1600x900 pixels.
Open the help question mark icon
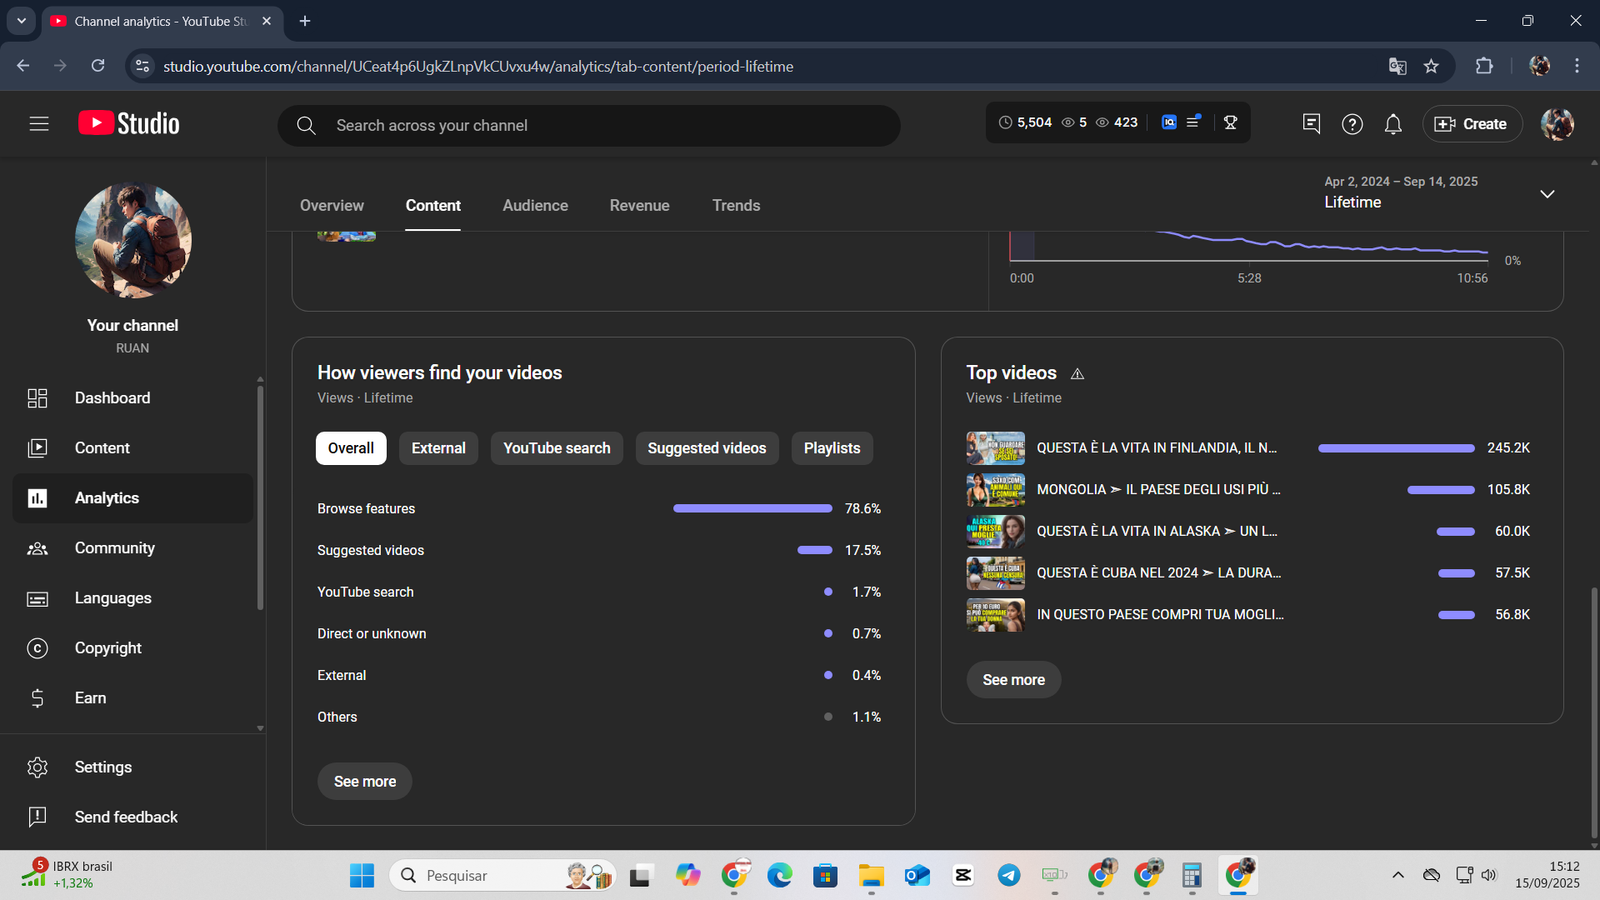tap(1352, 124)
